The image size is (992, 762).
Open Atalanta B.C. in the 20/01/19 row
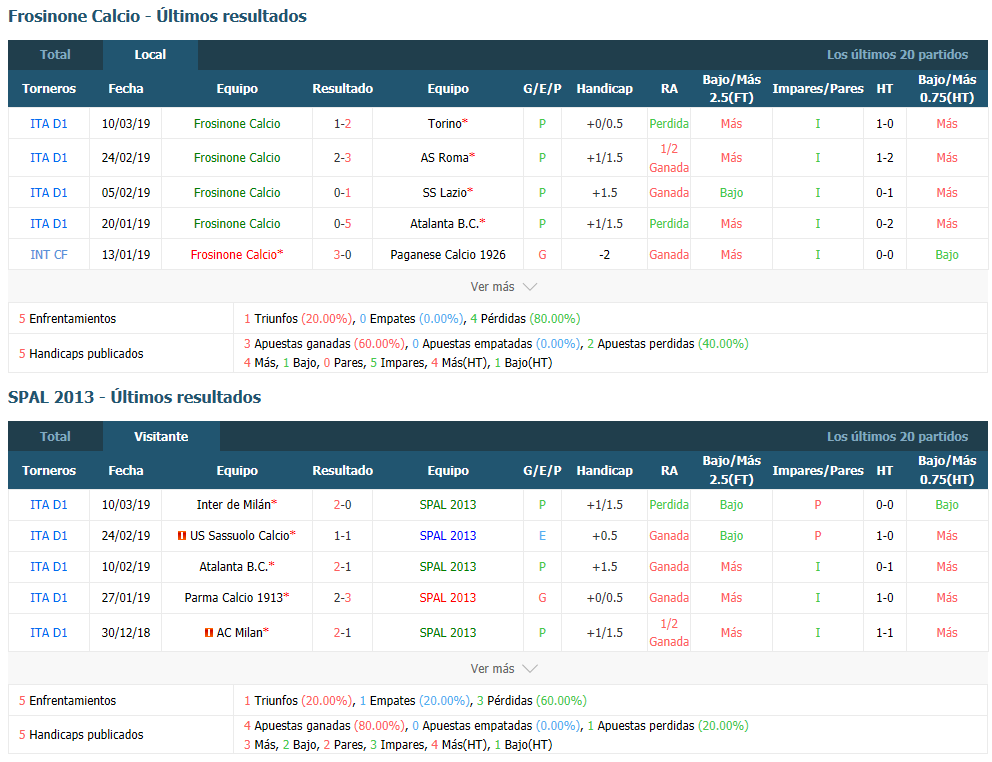click(445, 224)
